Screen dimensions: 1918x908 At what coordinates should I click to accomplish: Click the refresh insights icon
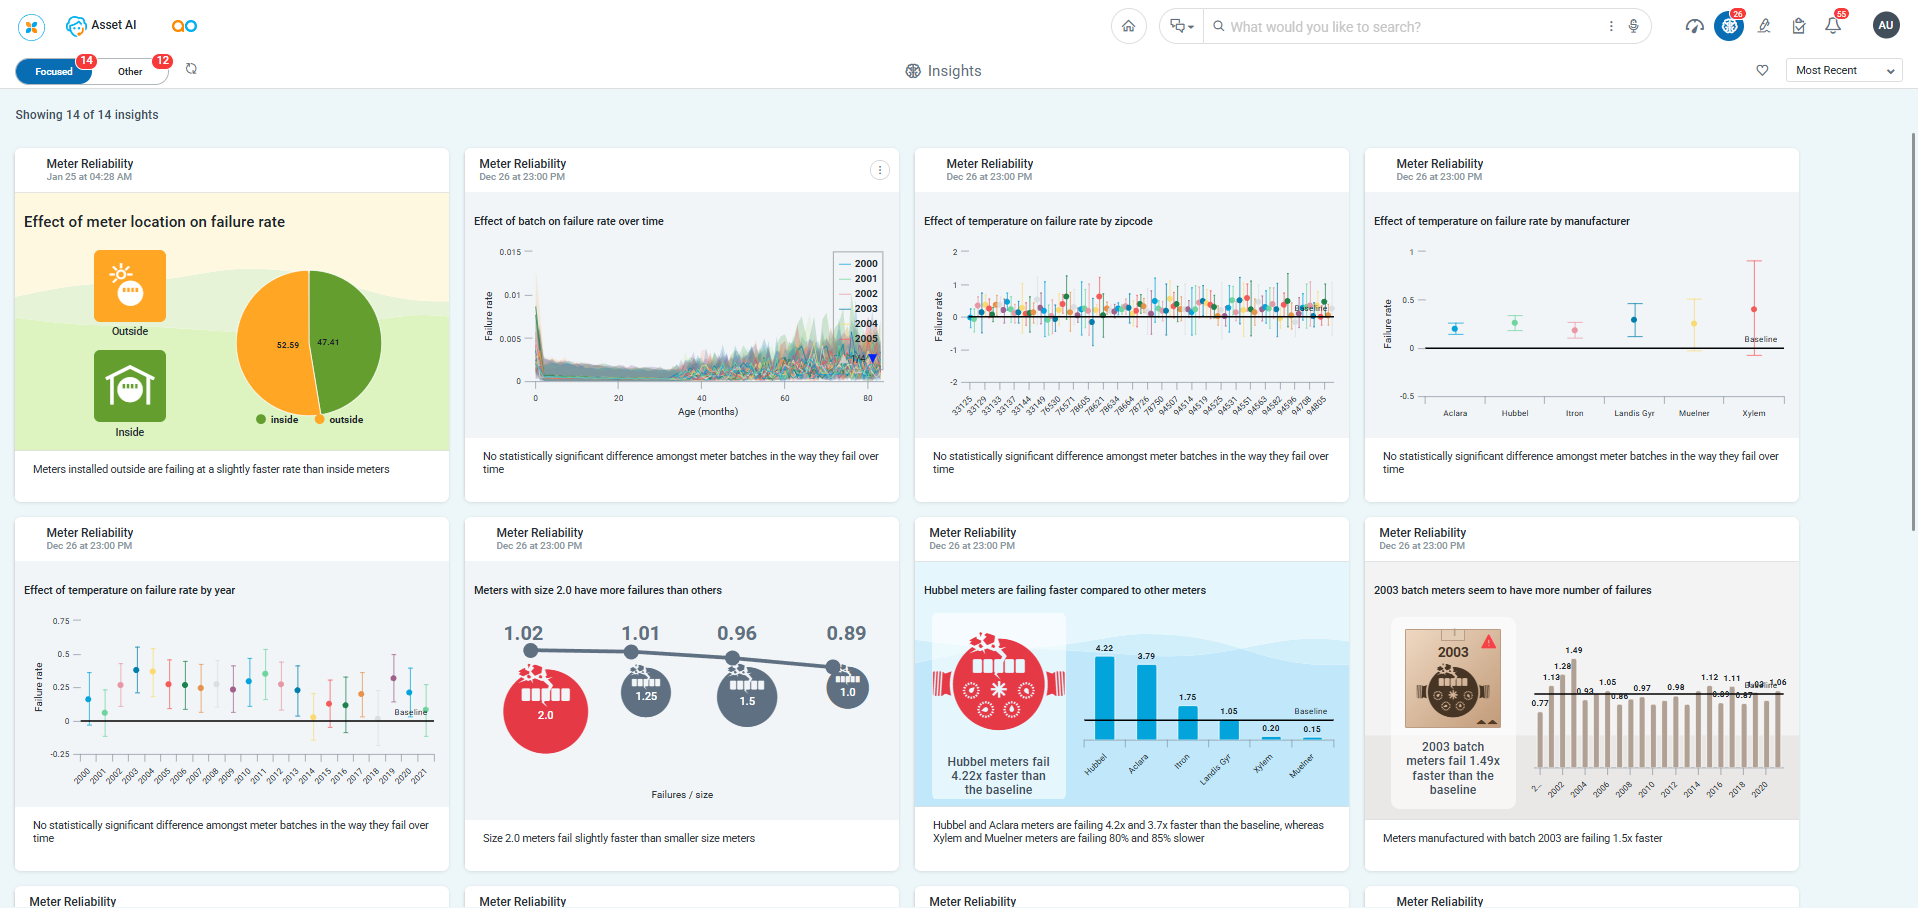[191, 69]
